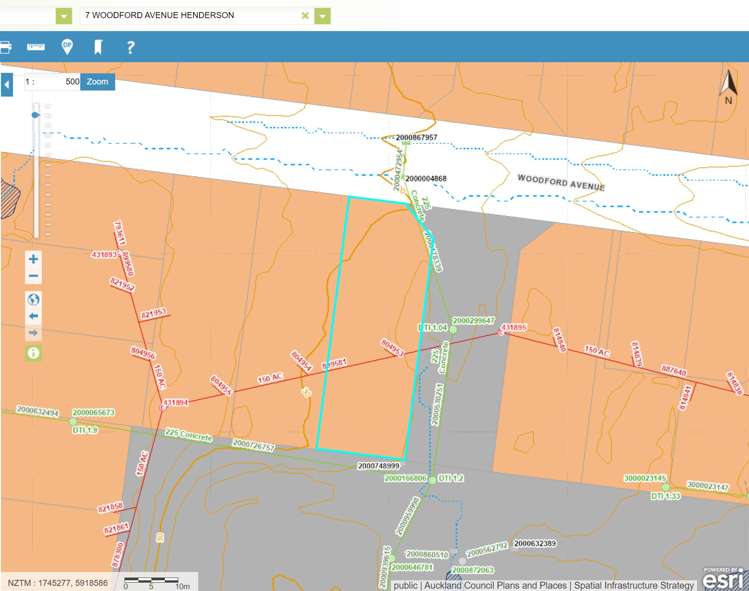Collapse the side panel with left arrow
749x591 pixels.
(7, 85)
